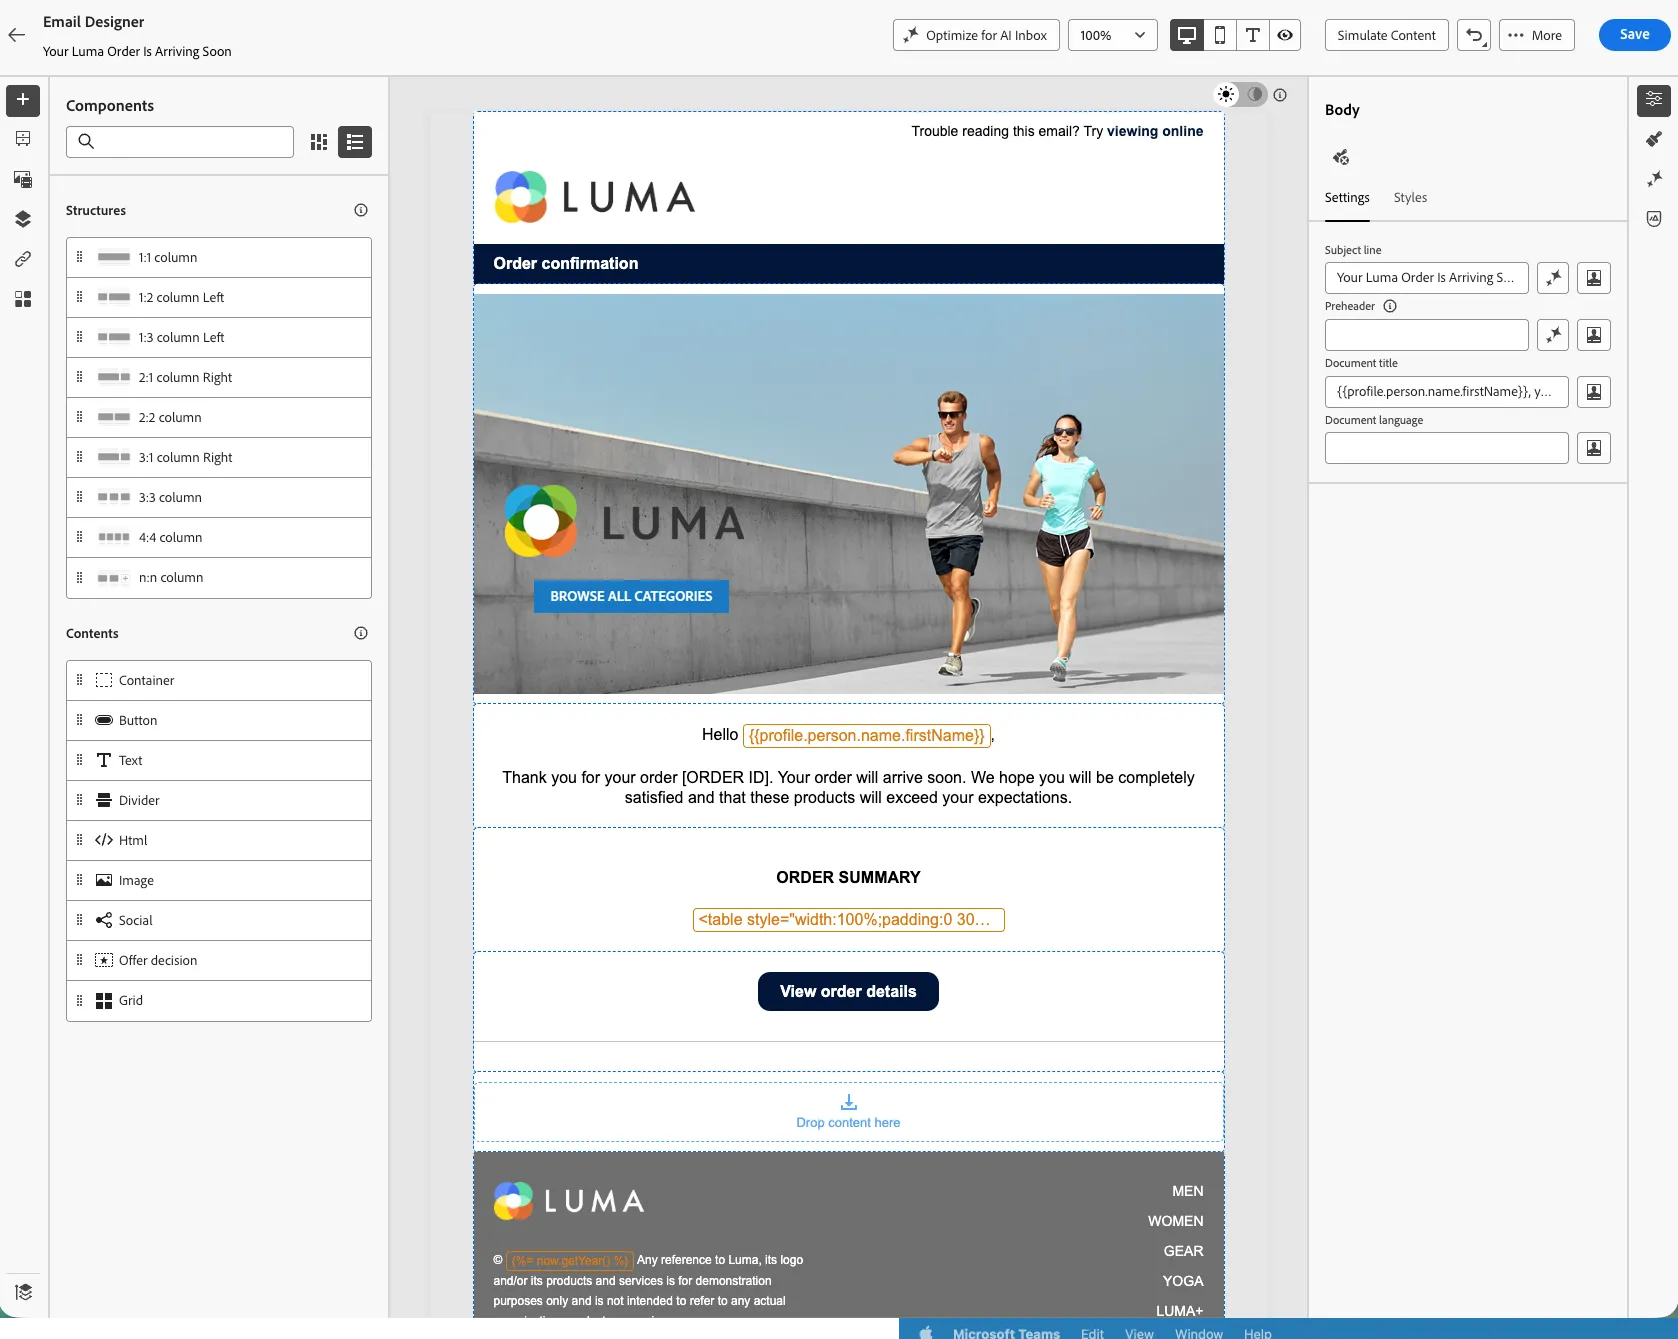The width and height of the screenshot is (1678, 1339).
Task: Open the settings sliders icon in right rail
Action: pyautogui.click(x=1654, y=100)
